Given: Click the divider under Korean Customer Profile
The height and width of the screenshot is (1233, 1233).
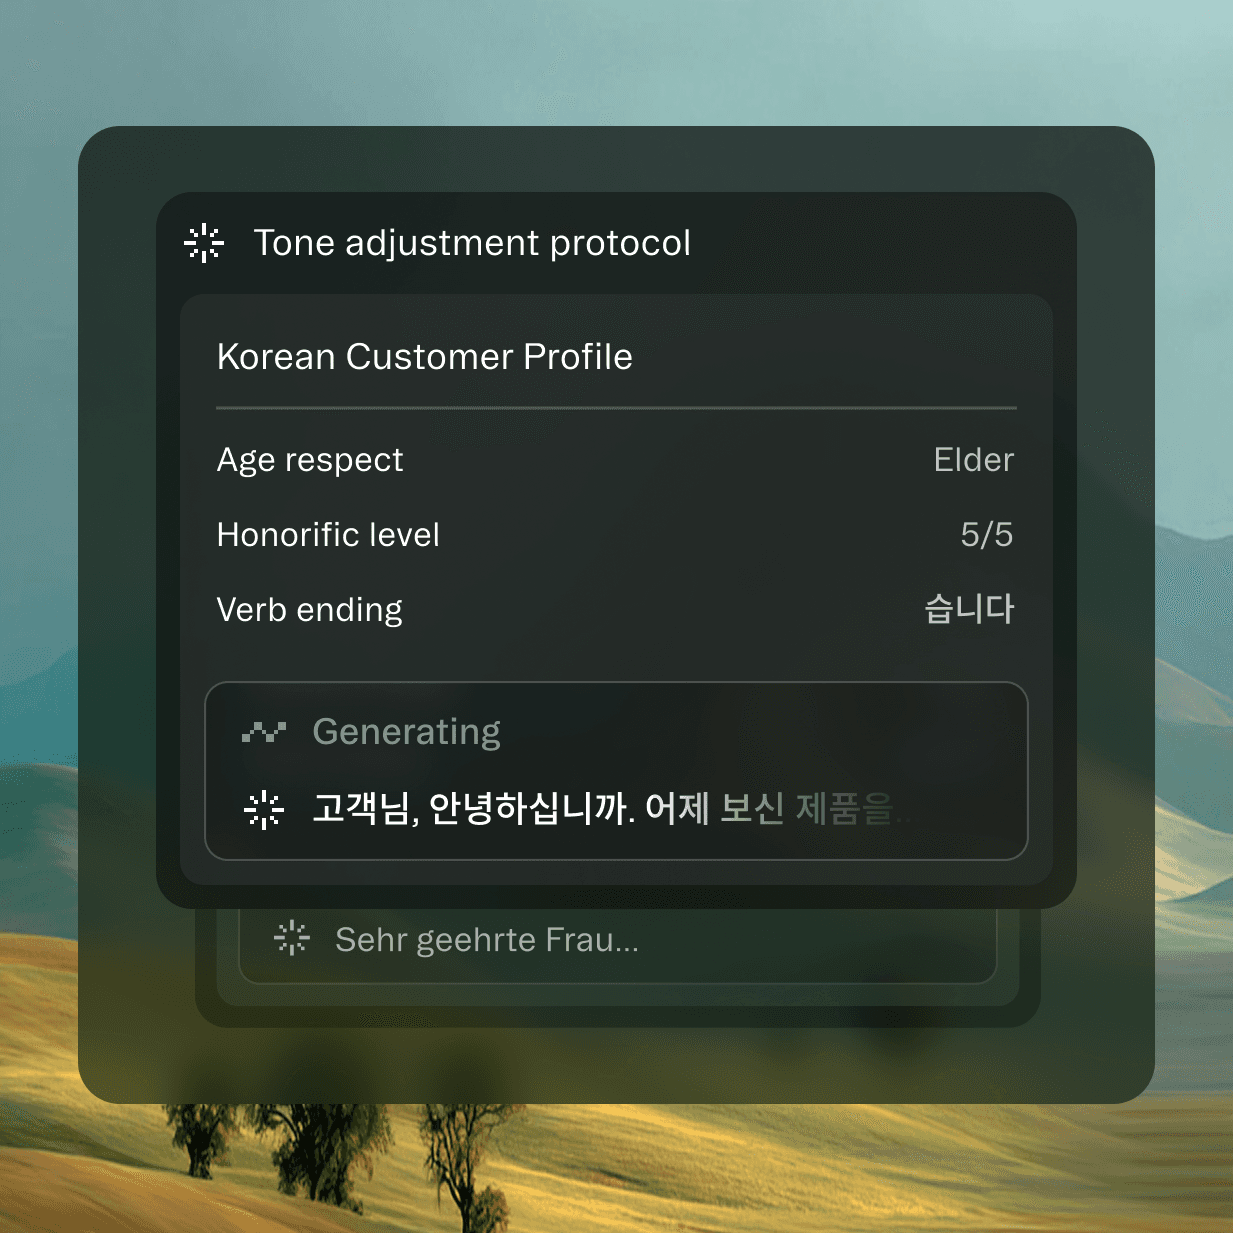Looking at the screenshot, I should click(x=616, y=408).
